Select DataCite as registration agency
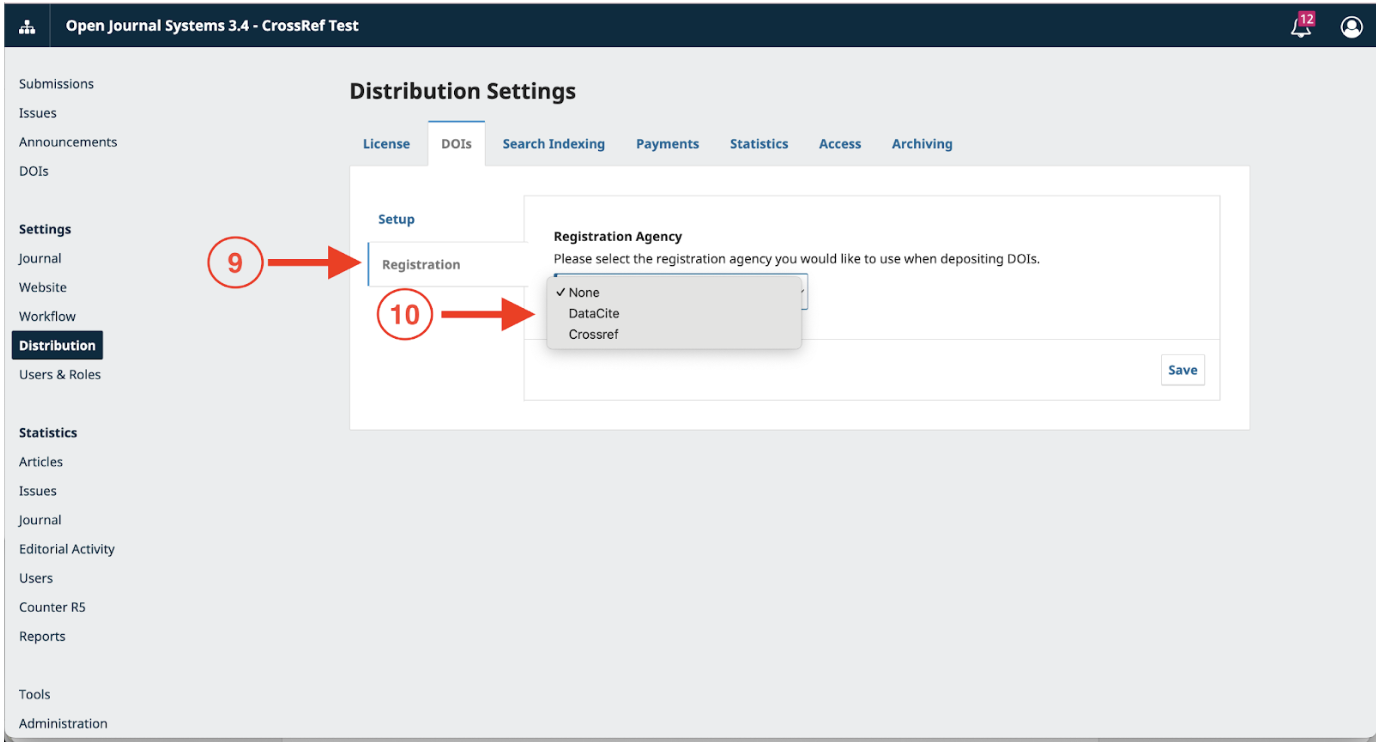Image resolution: width=1378 pixels, height=742 pixels. click(x=592, y=313)
